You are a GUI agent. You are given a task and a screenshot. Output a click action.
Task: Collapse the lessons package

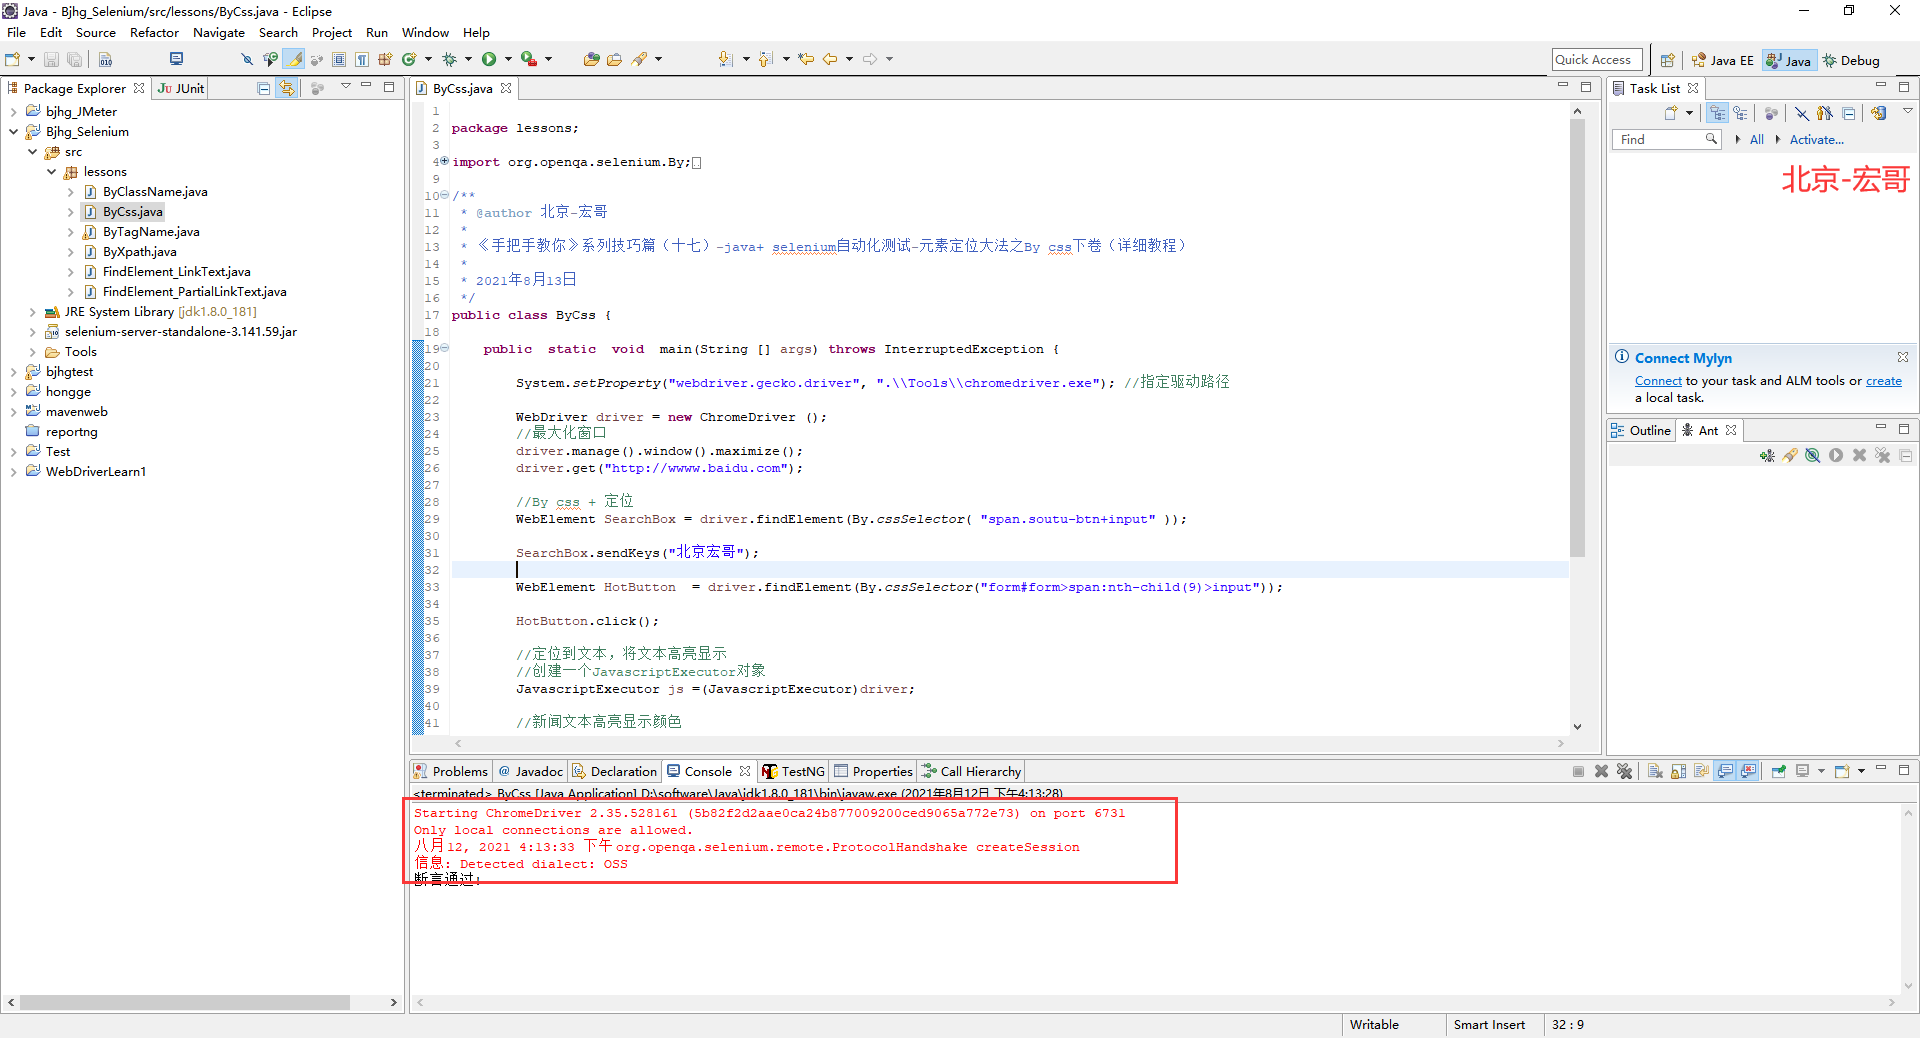coord(51,172)
